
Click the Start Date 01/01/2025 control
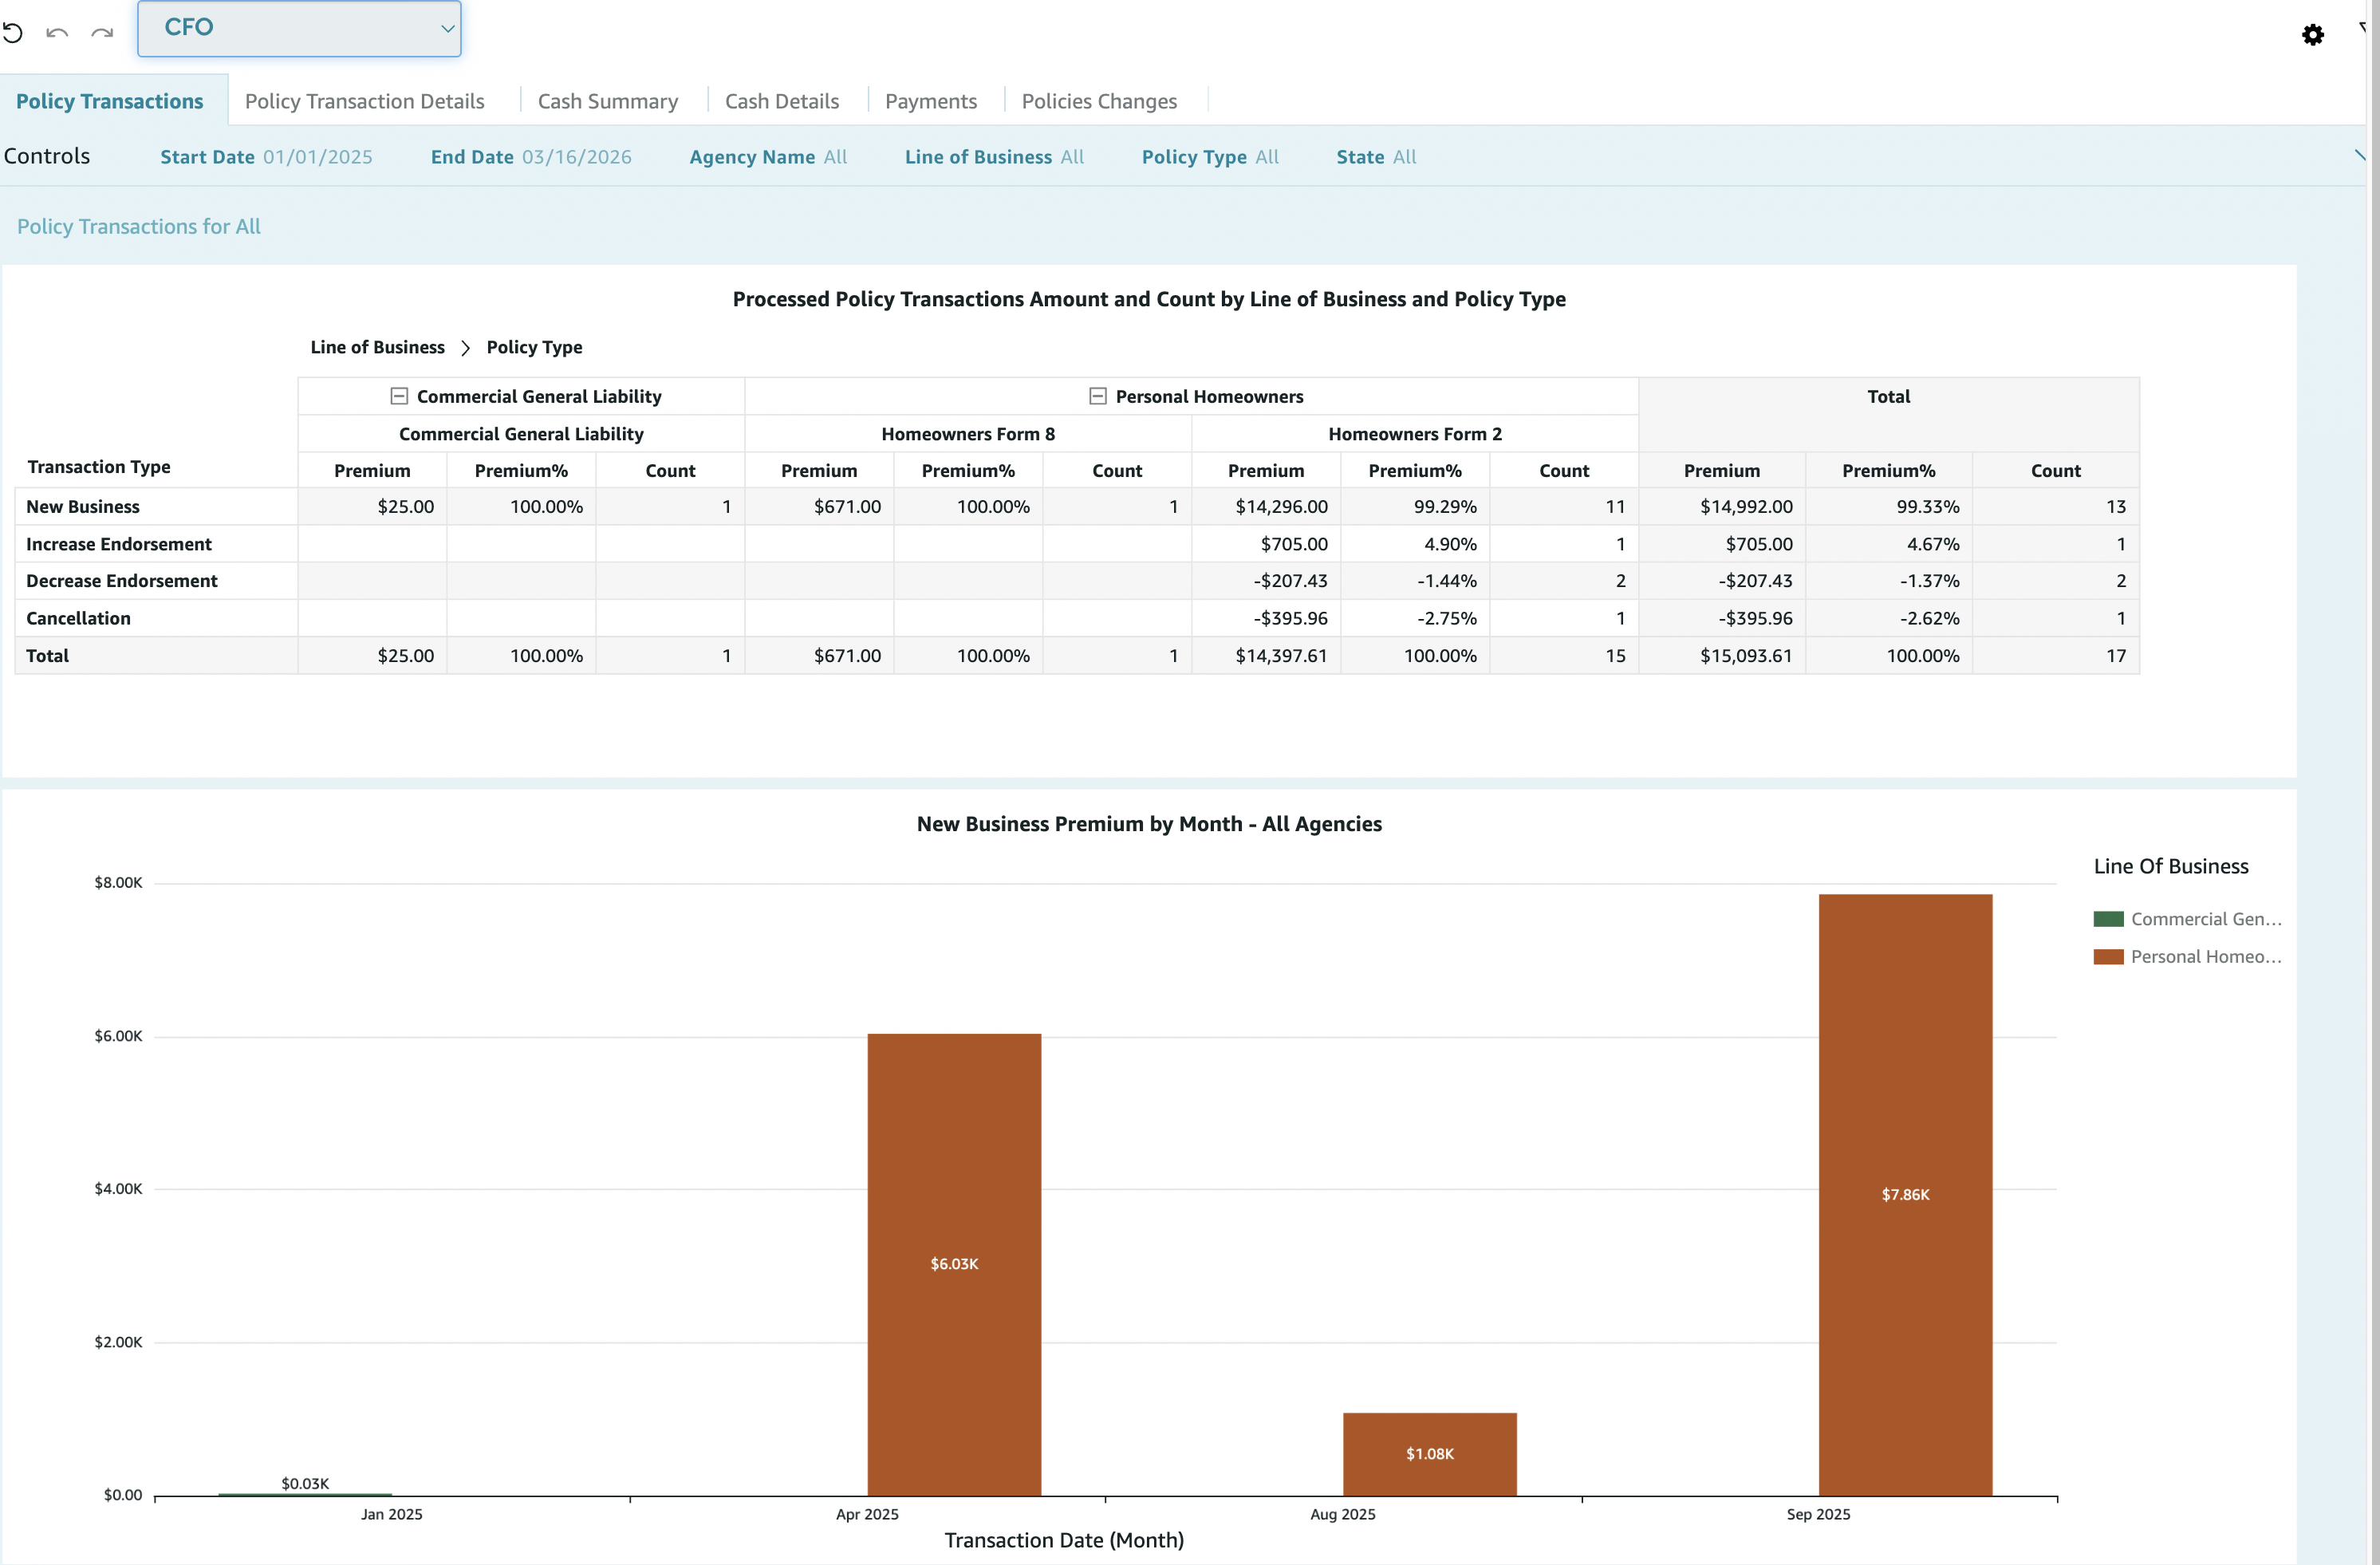[266, 157]
